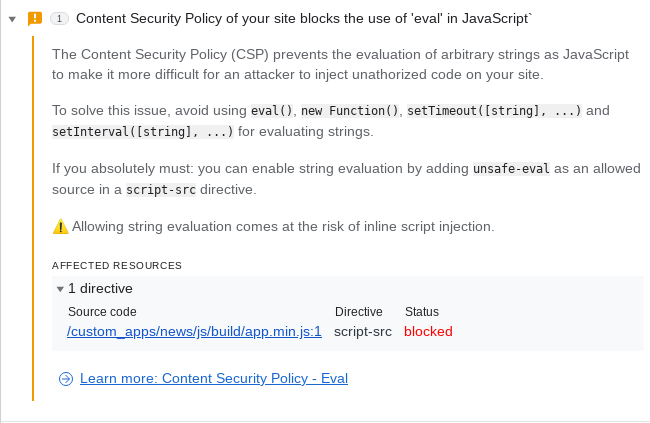
Task: Click the '1 directive' section label
Action: [100, 288]
